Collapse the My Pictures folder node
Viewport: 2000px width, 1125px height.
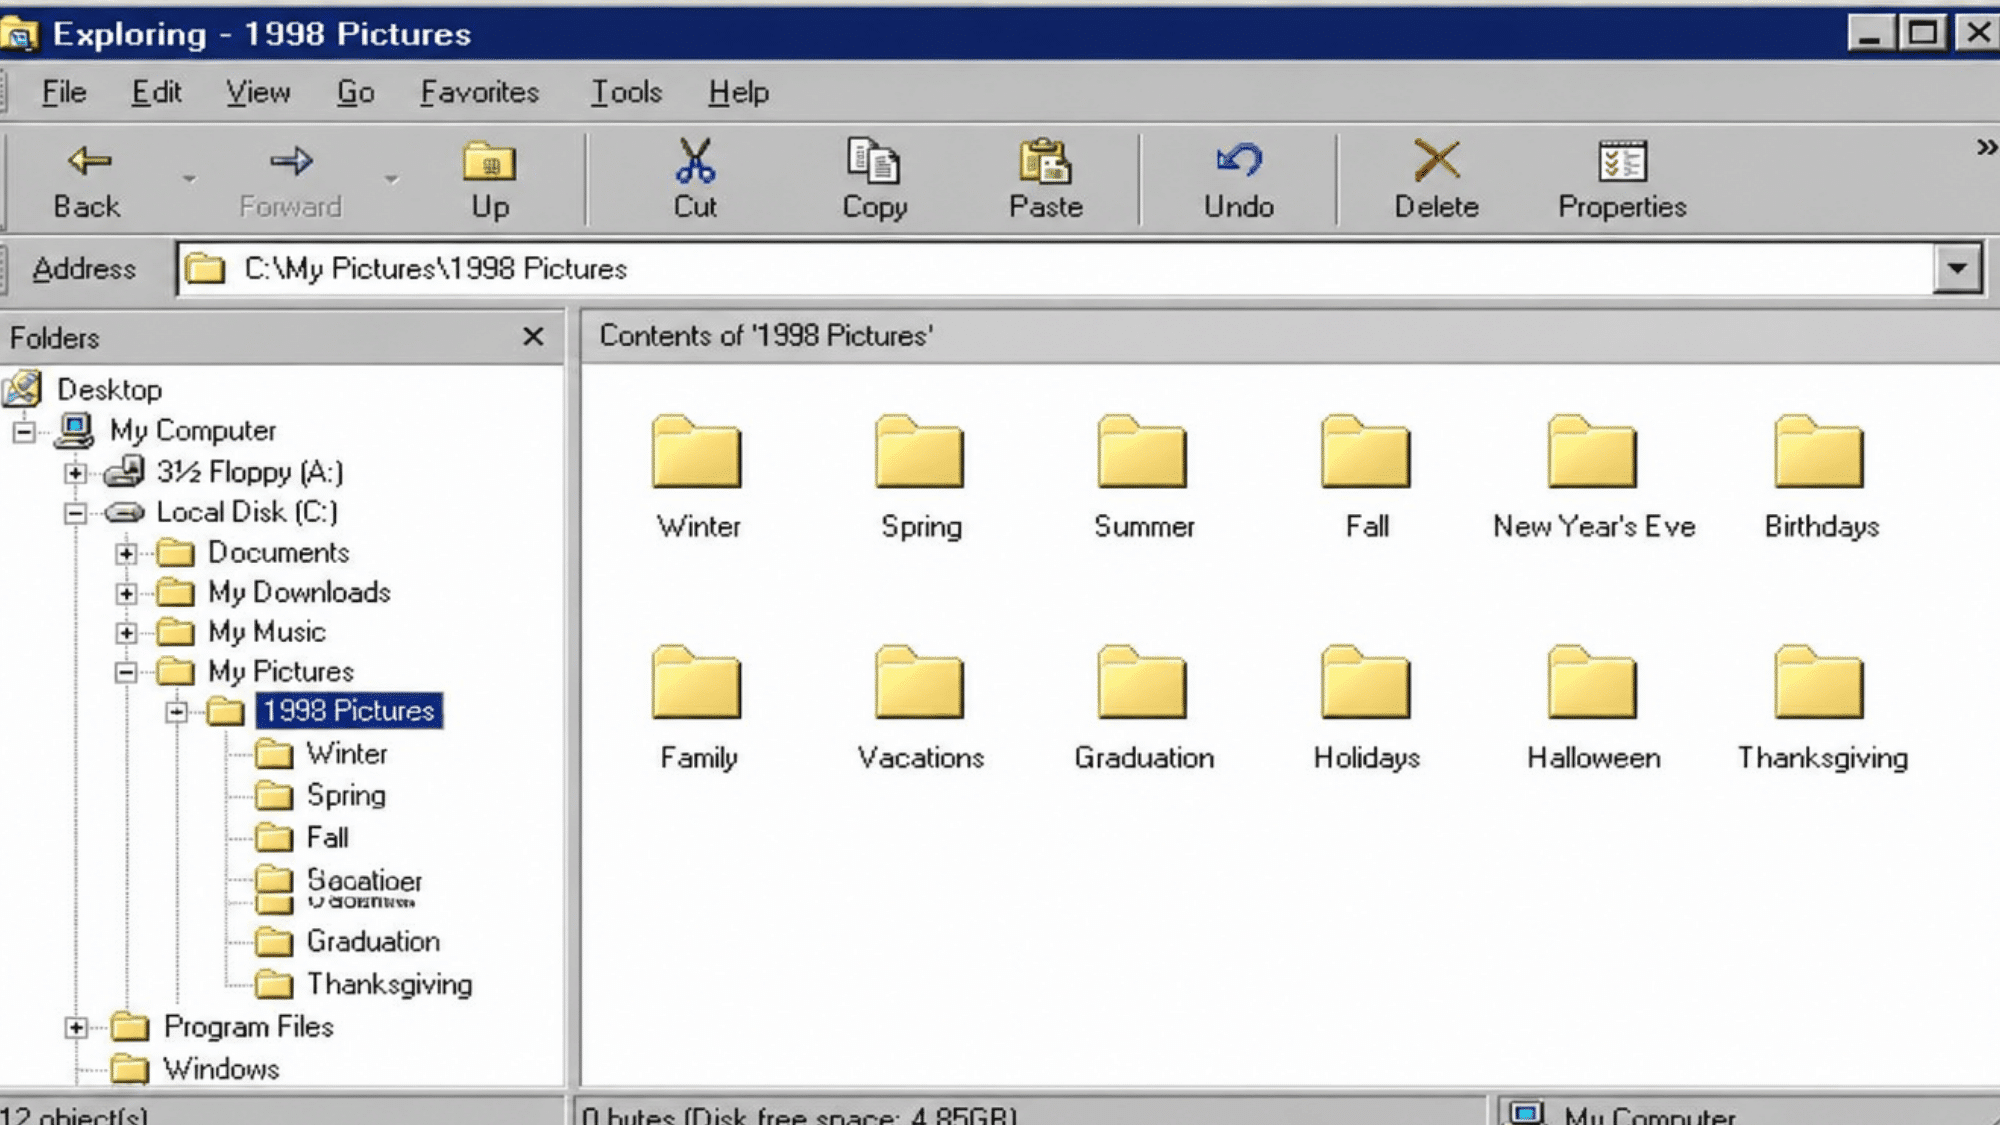click(x=126, y=672)
